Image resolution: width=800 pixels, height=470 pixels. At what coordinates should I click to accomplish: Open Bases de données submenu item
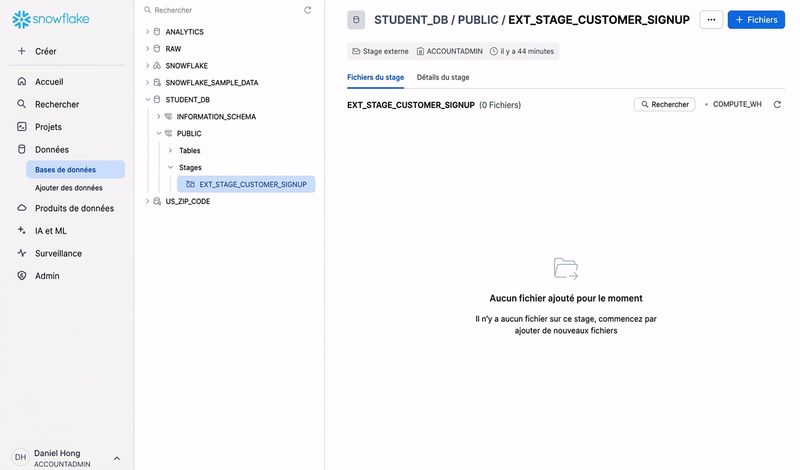point(76,169)
